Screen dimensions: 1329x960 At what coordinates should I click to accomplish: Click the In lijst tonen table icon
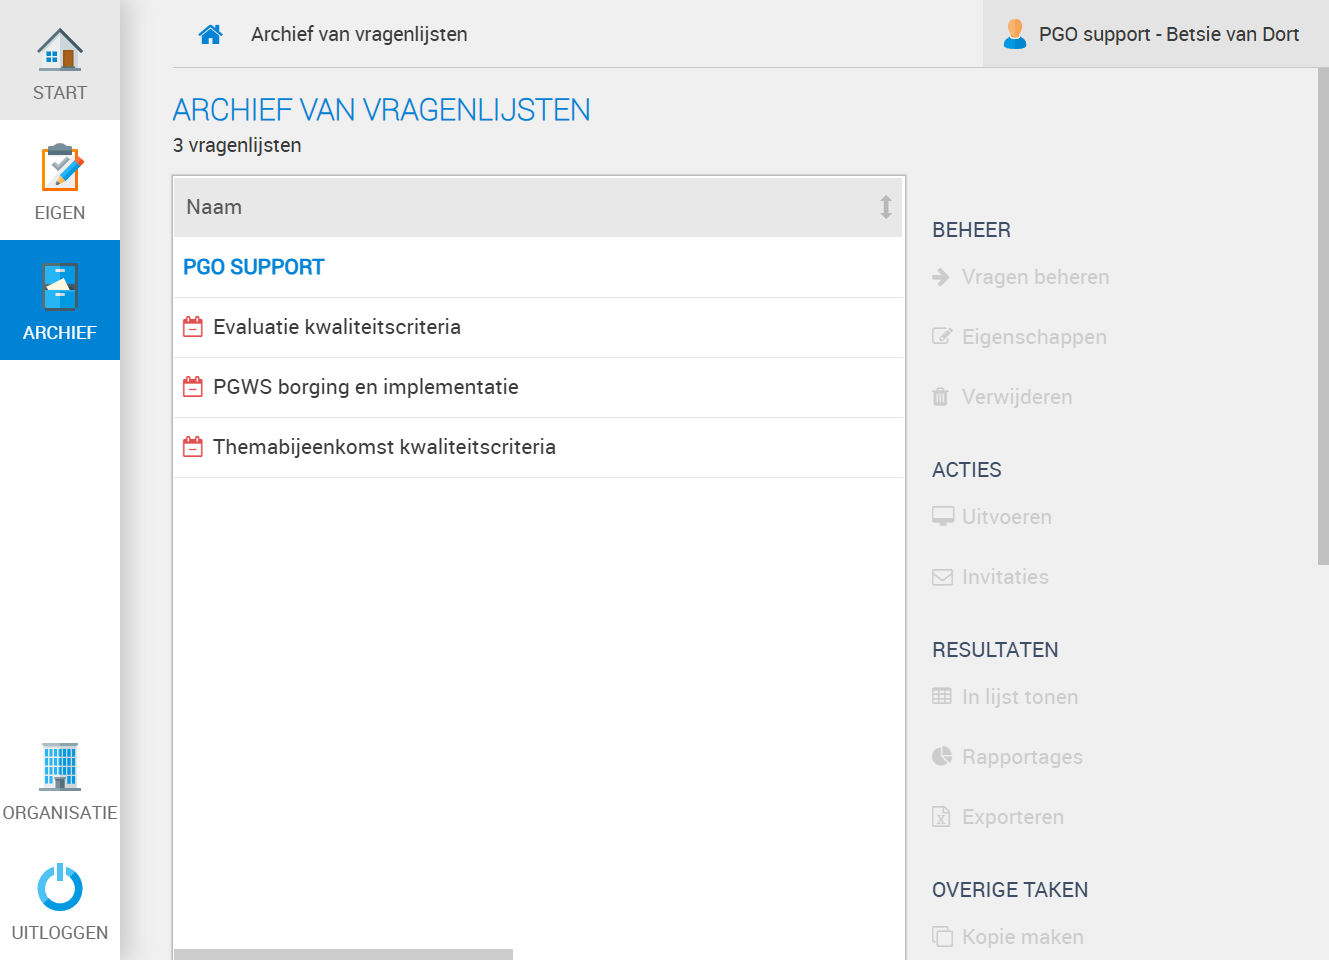[942, 696]
